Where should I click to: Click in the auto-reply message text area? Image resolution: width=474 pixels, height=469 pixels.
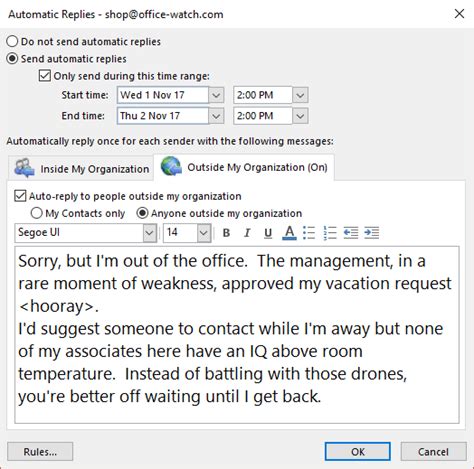237,335
